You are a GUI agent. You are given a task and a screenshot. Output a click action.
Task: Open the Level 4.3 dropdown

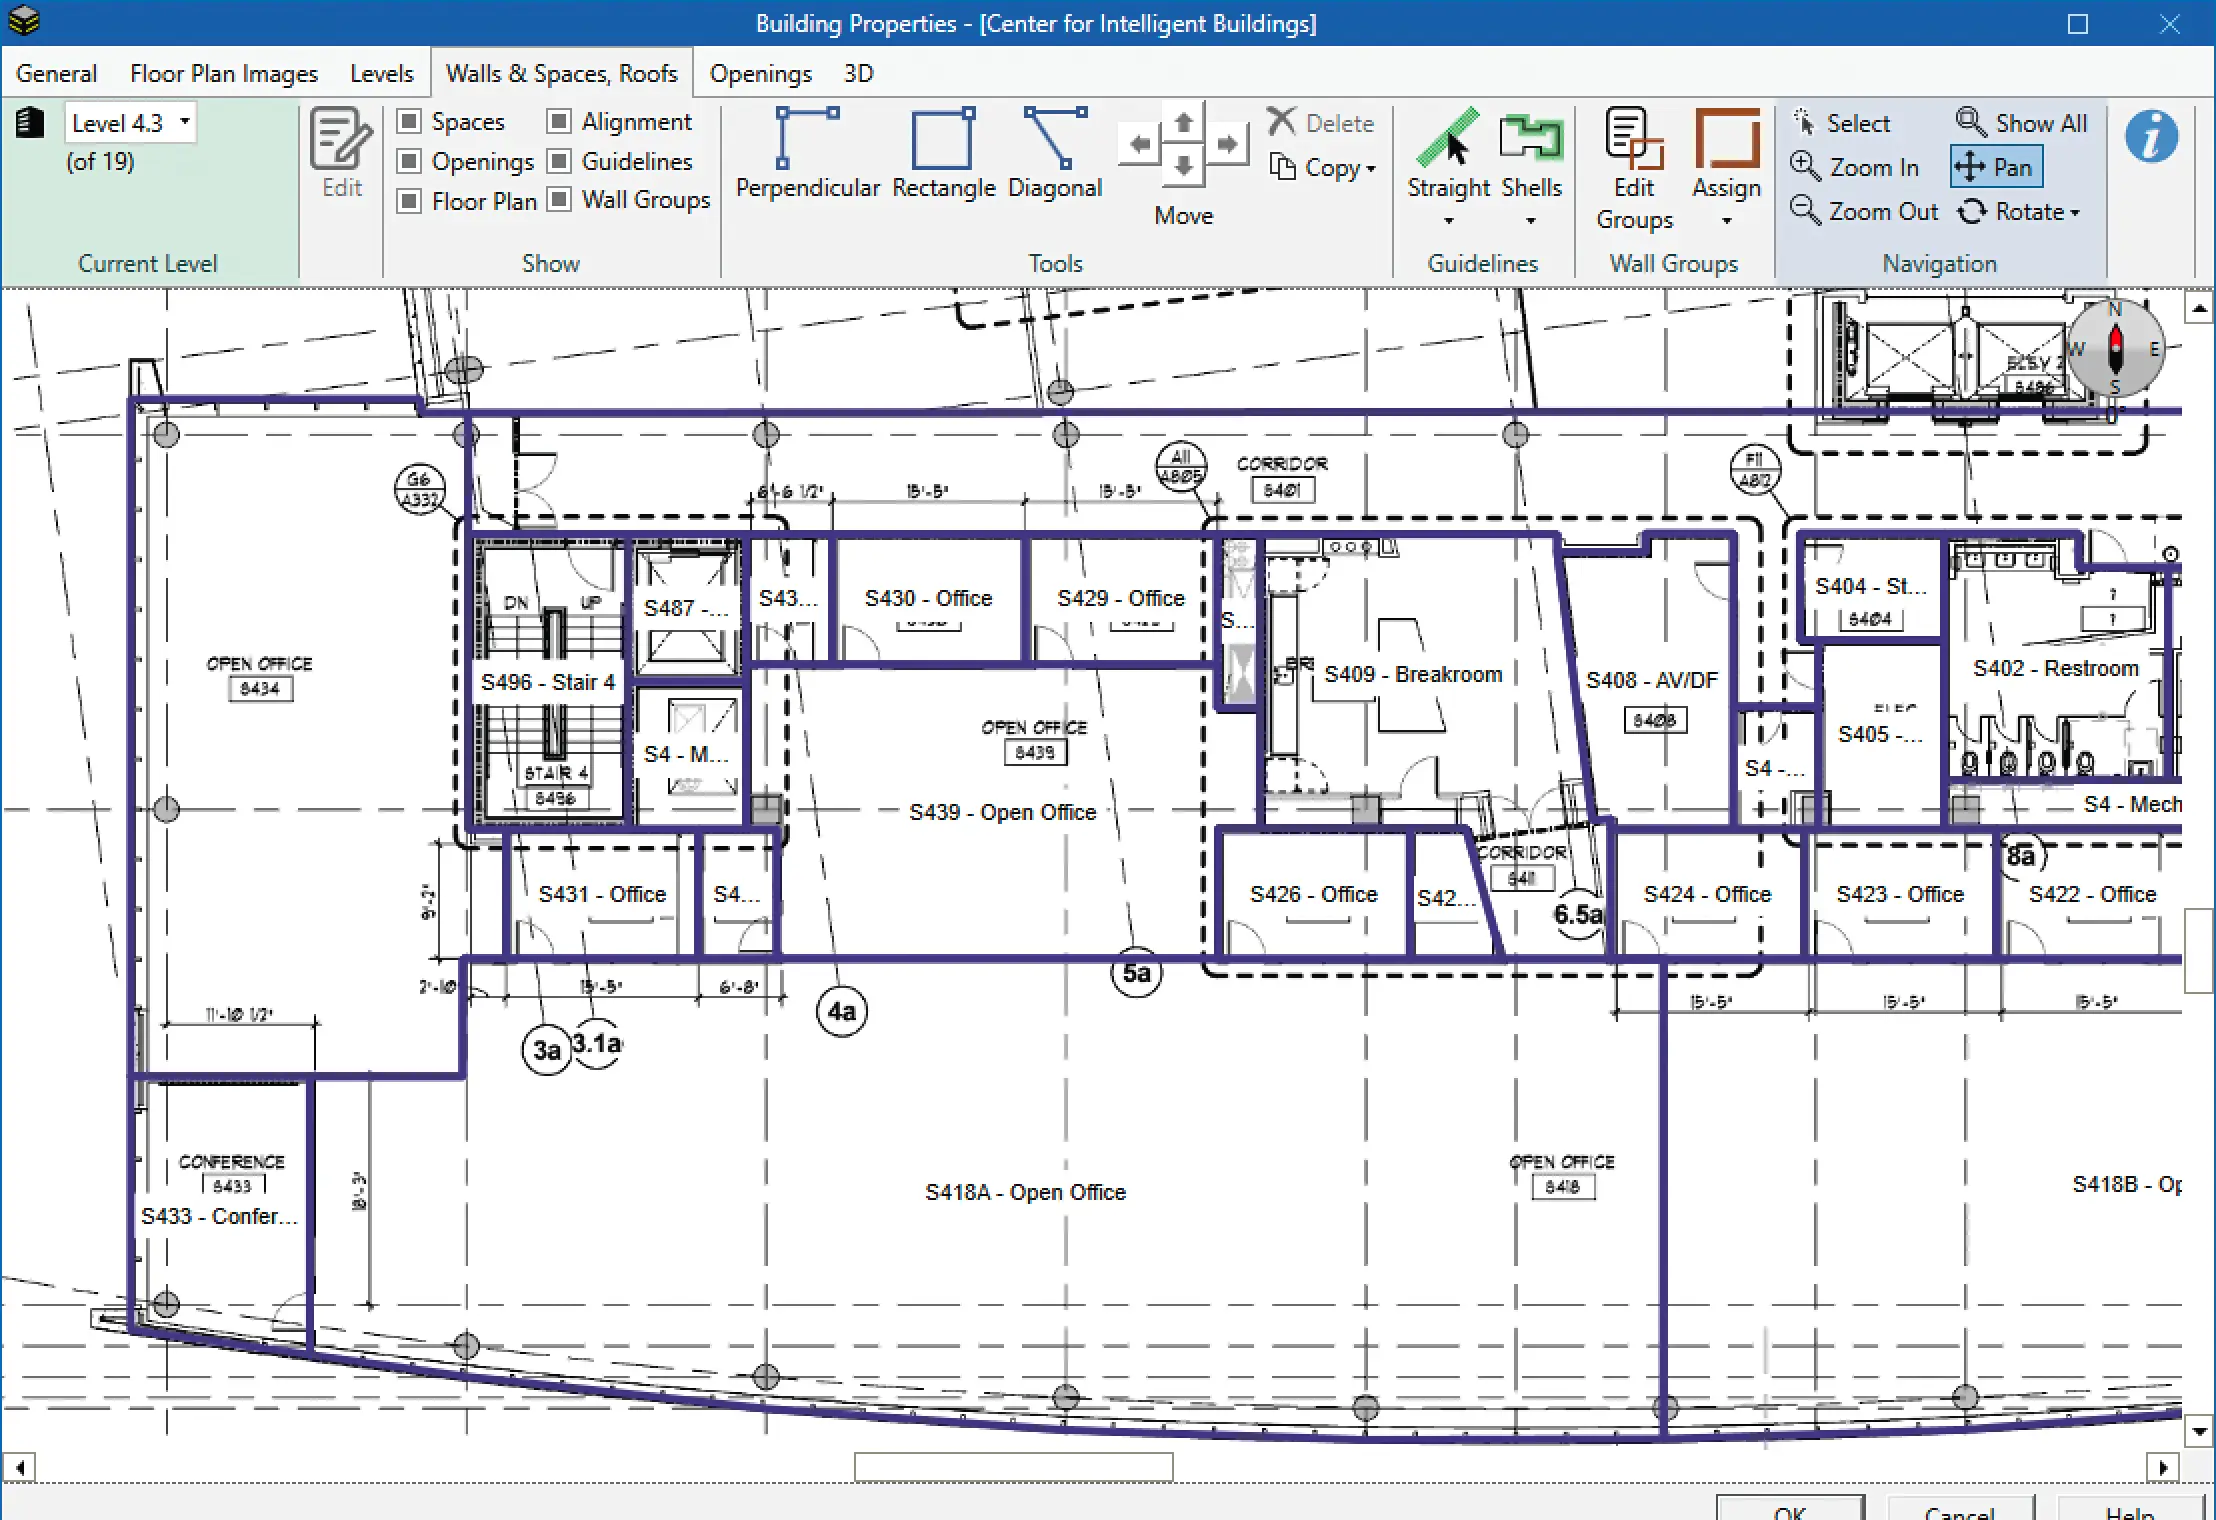[x=131, y=123]
